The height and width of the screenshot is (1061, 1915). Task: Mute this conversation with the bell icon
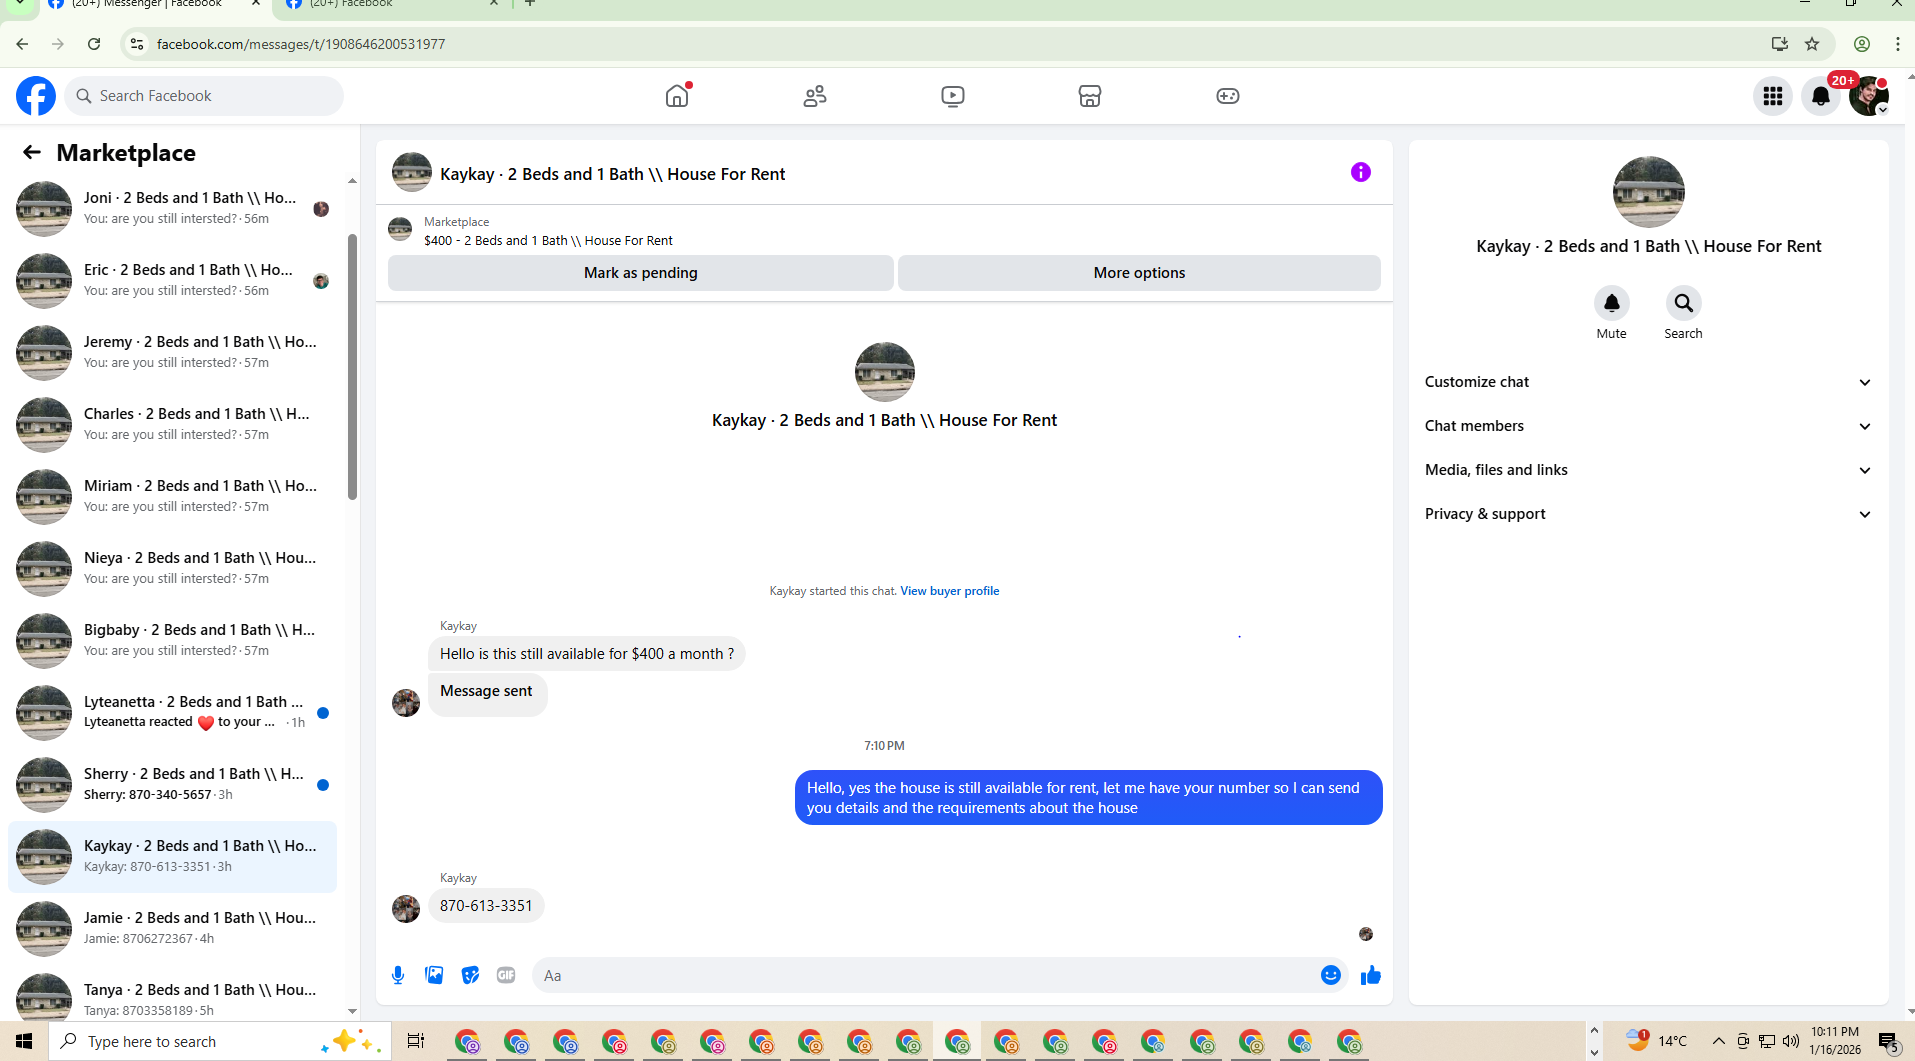pos(1611,303)
